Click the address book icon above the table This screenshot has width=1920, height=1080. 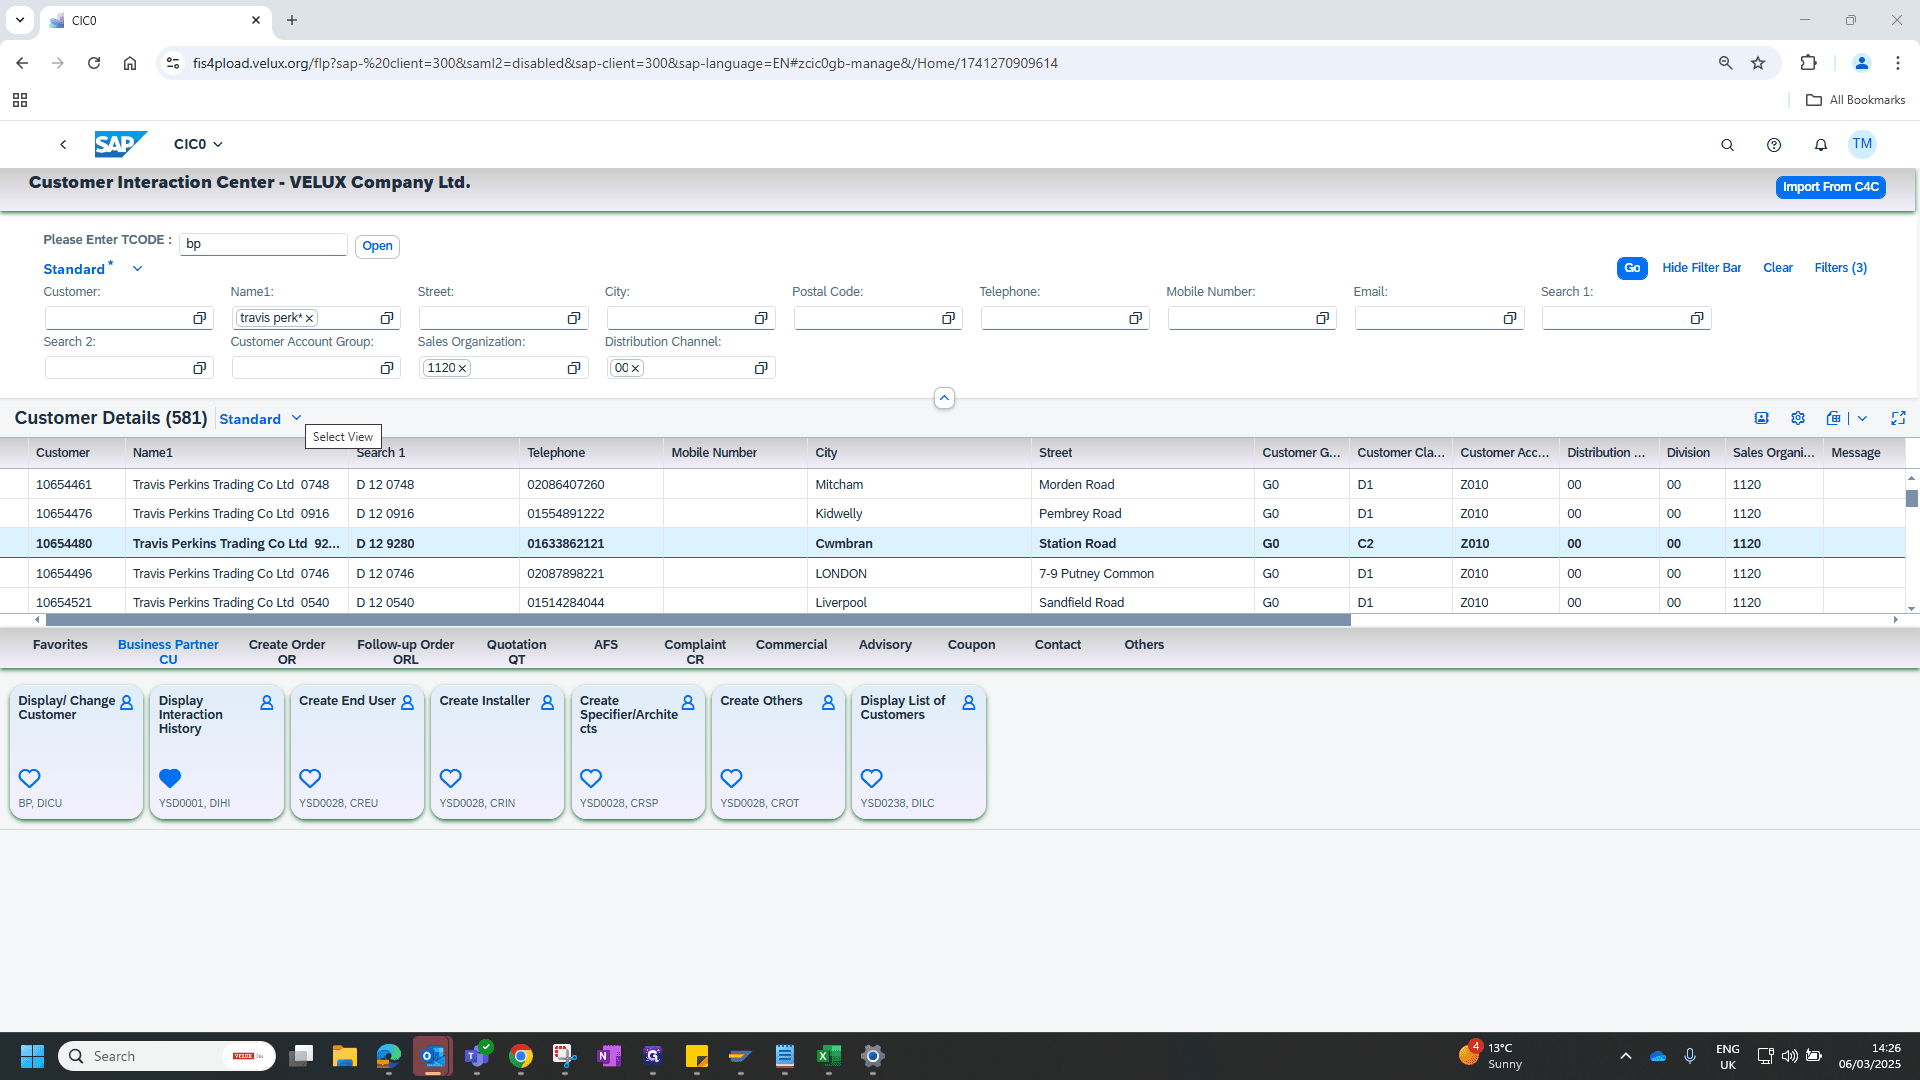pos(1762,418)
